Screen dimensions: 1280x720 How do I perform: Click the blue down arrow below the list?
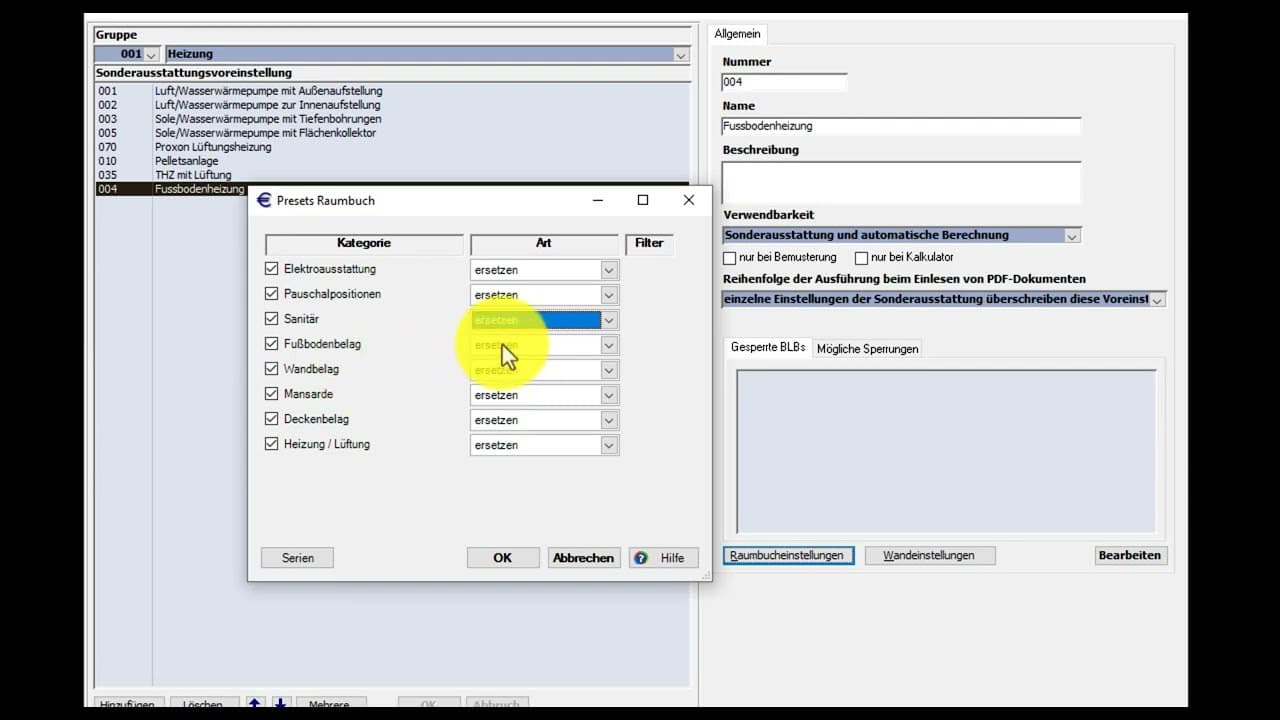click(281, 704)
